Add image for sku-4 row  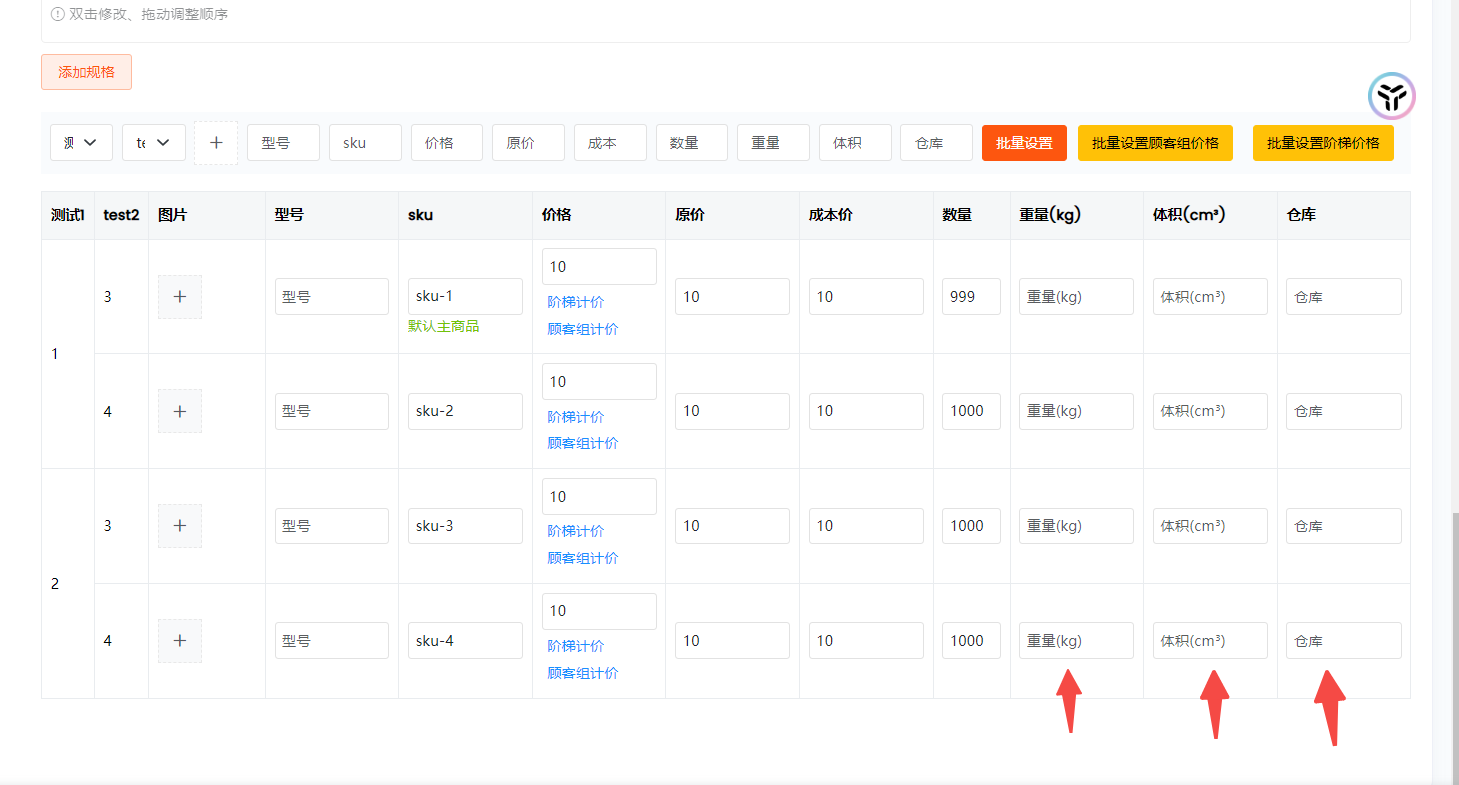point(180,641)
